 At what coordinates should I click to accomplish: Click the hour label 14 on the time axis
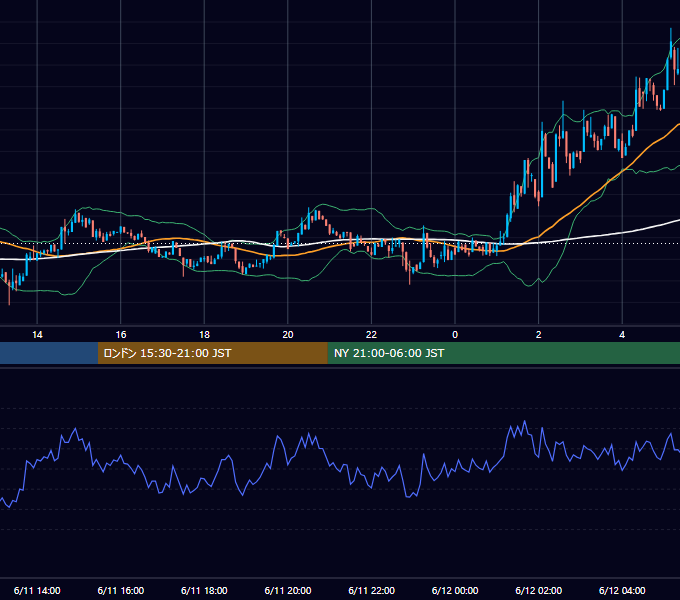tap(37, 335)
